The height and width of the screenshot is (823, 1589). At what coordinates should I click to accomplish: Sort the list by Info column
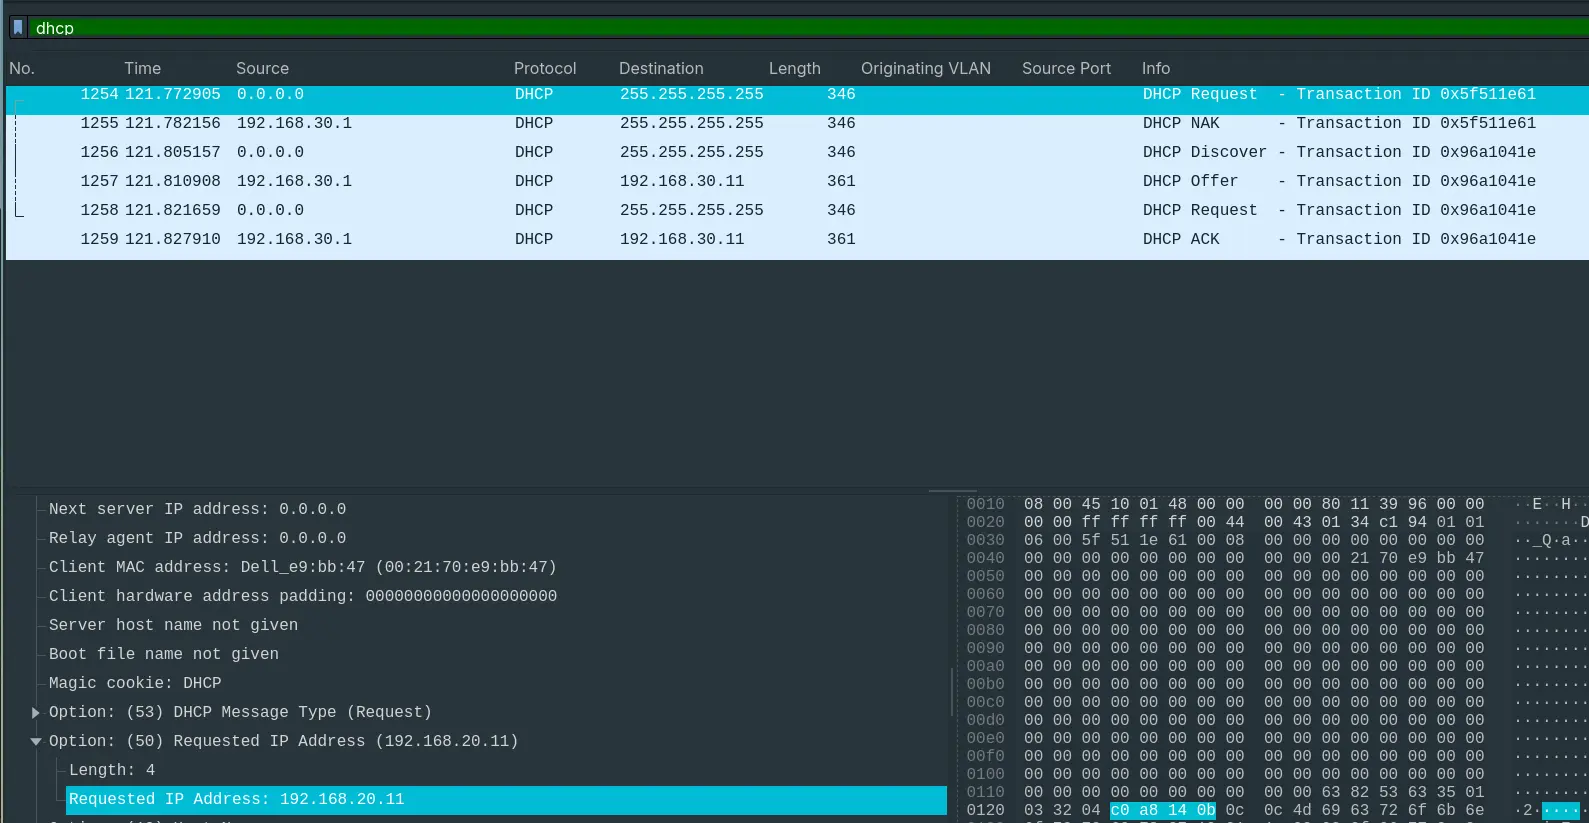(1155, 68)
